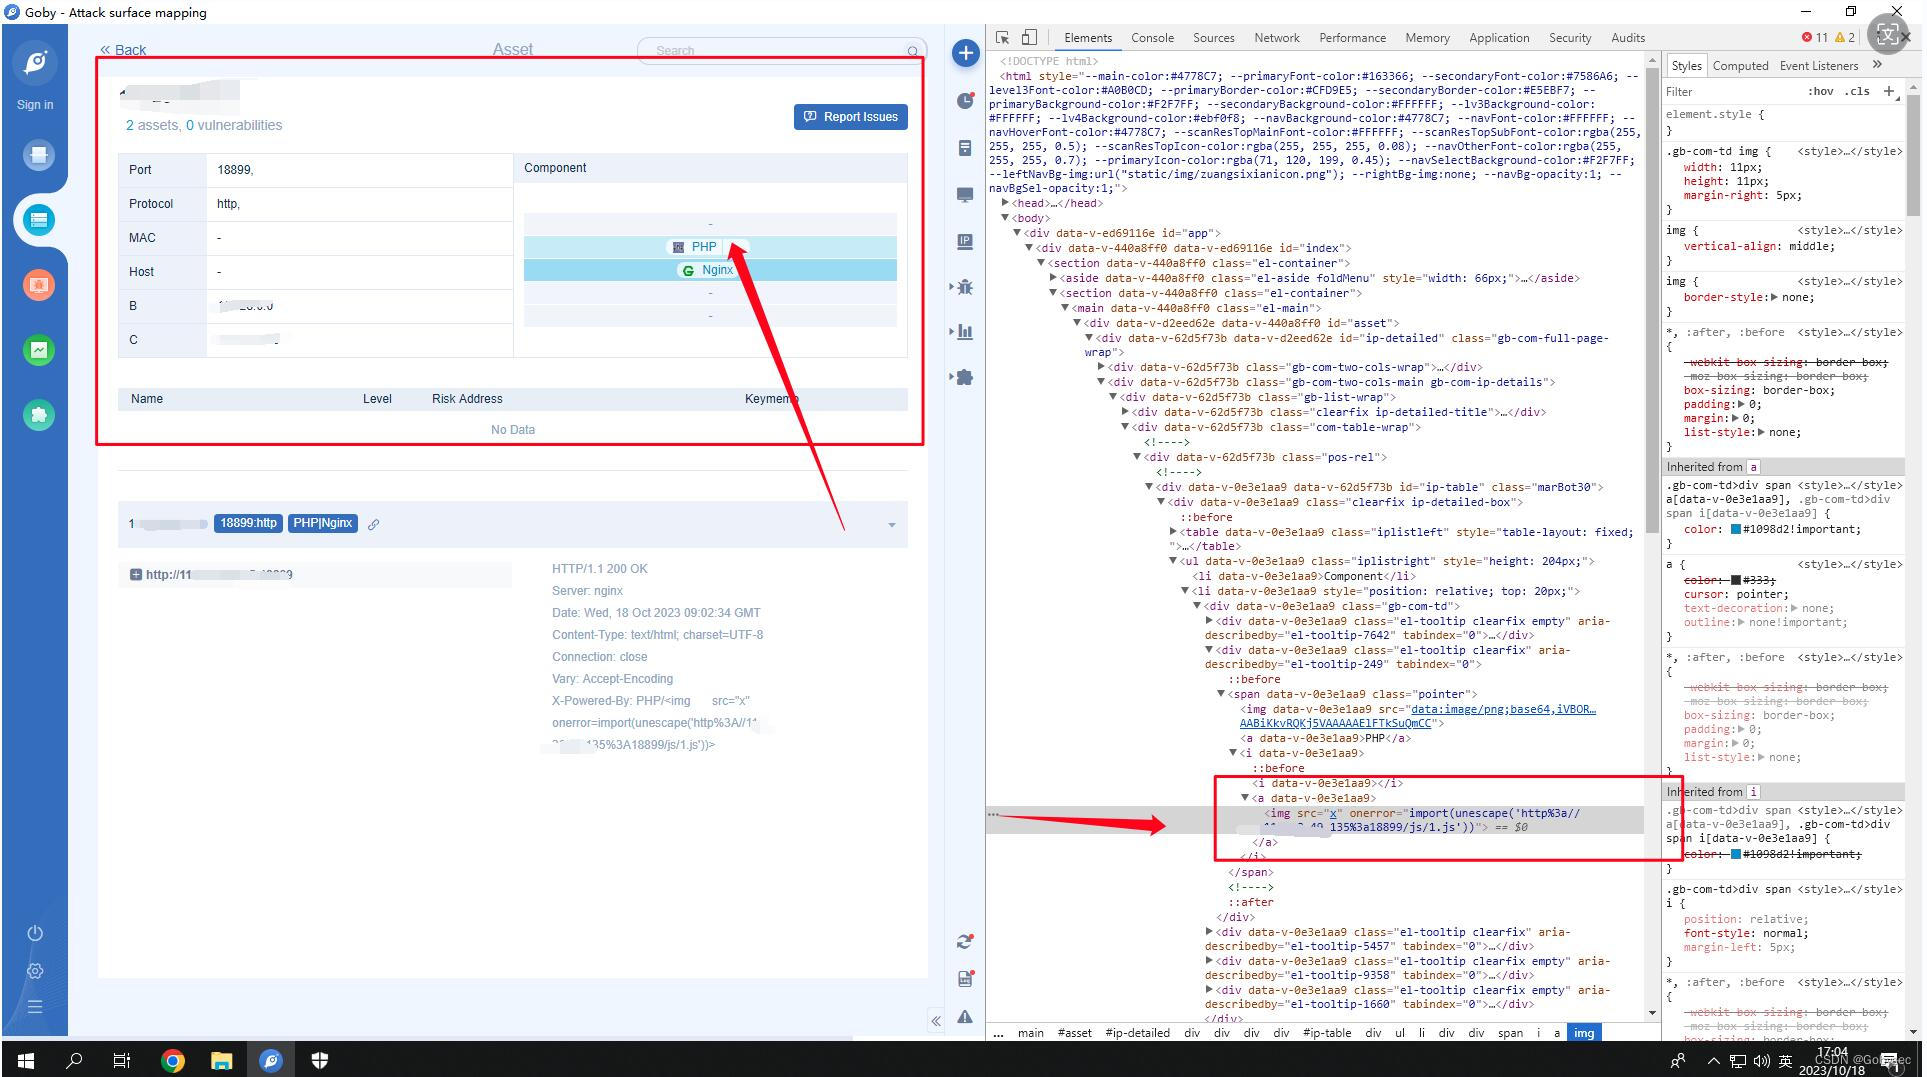This screenshot has width=1927, height=1077.
Task: Open the bug vulnerability icon in right toolbar
Action: pyautogui.click(x=965, y=287)
